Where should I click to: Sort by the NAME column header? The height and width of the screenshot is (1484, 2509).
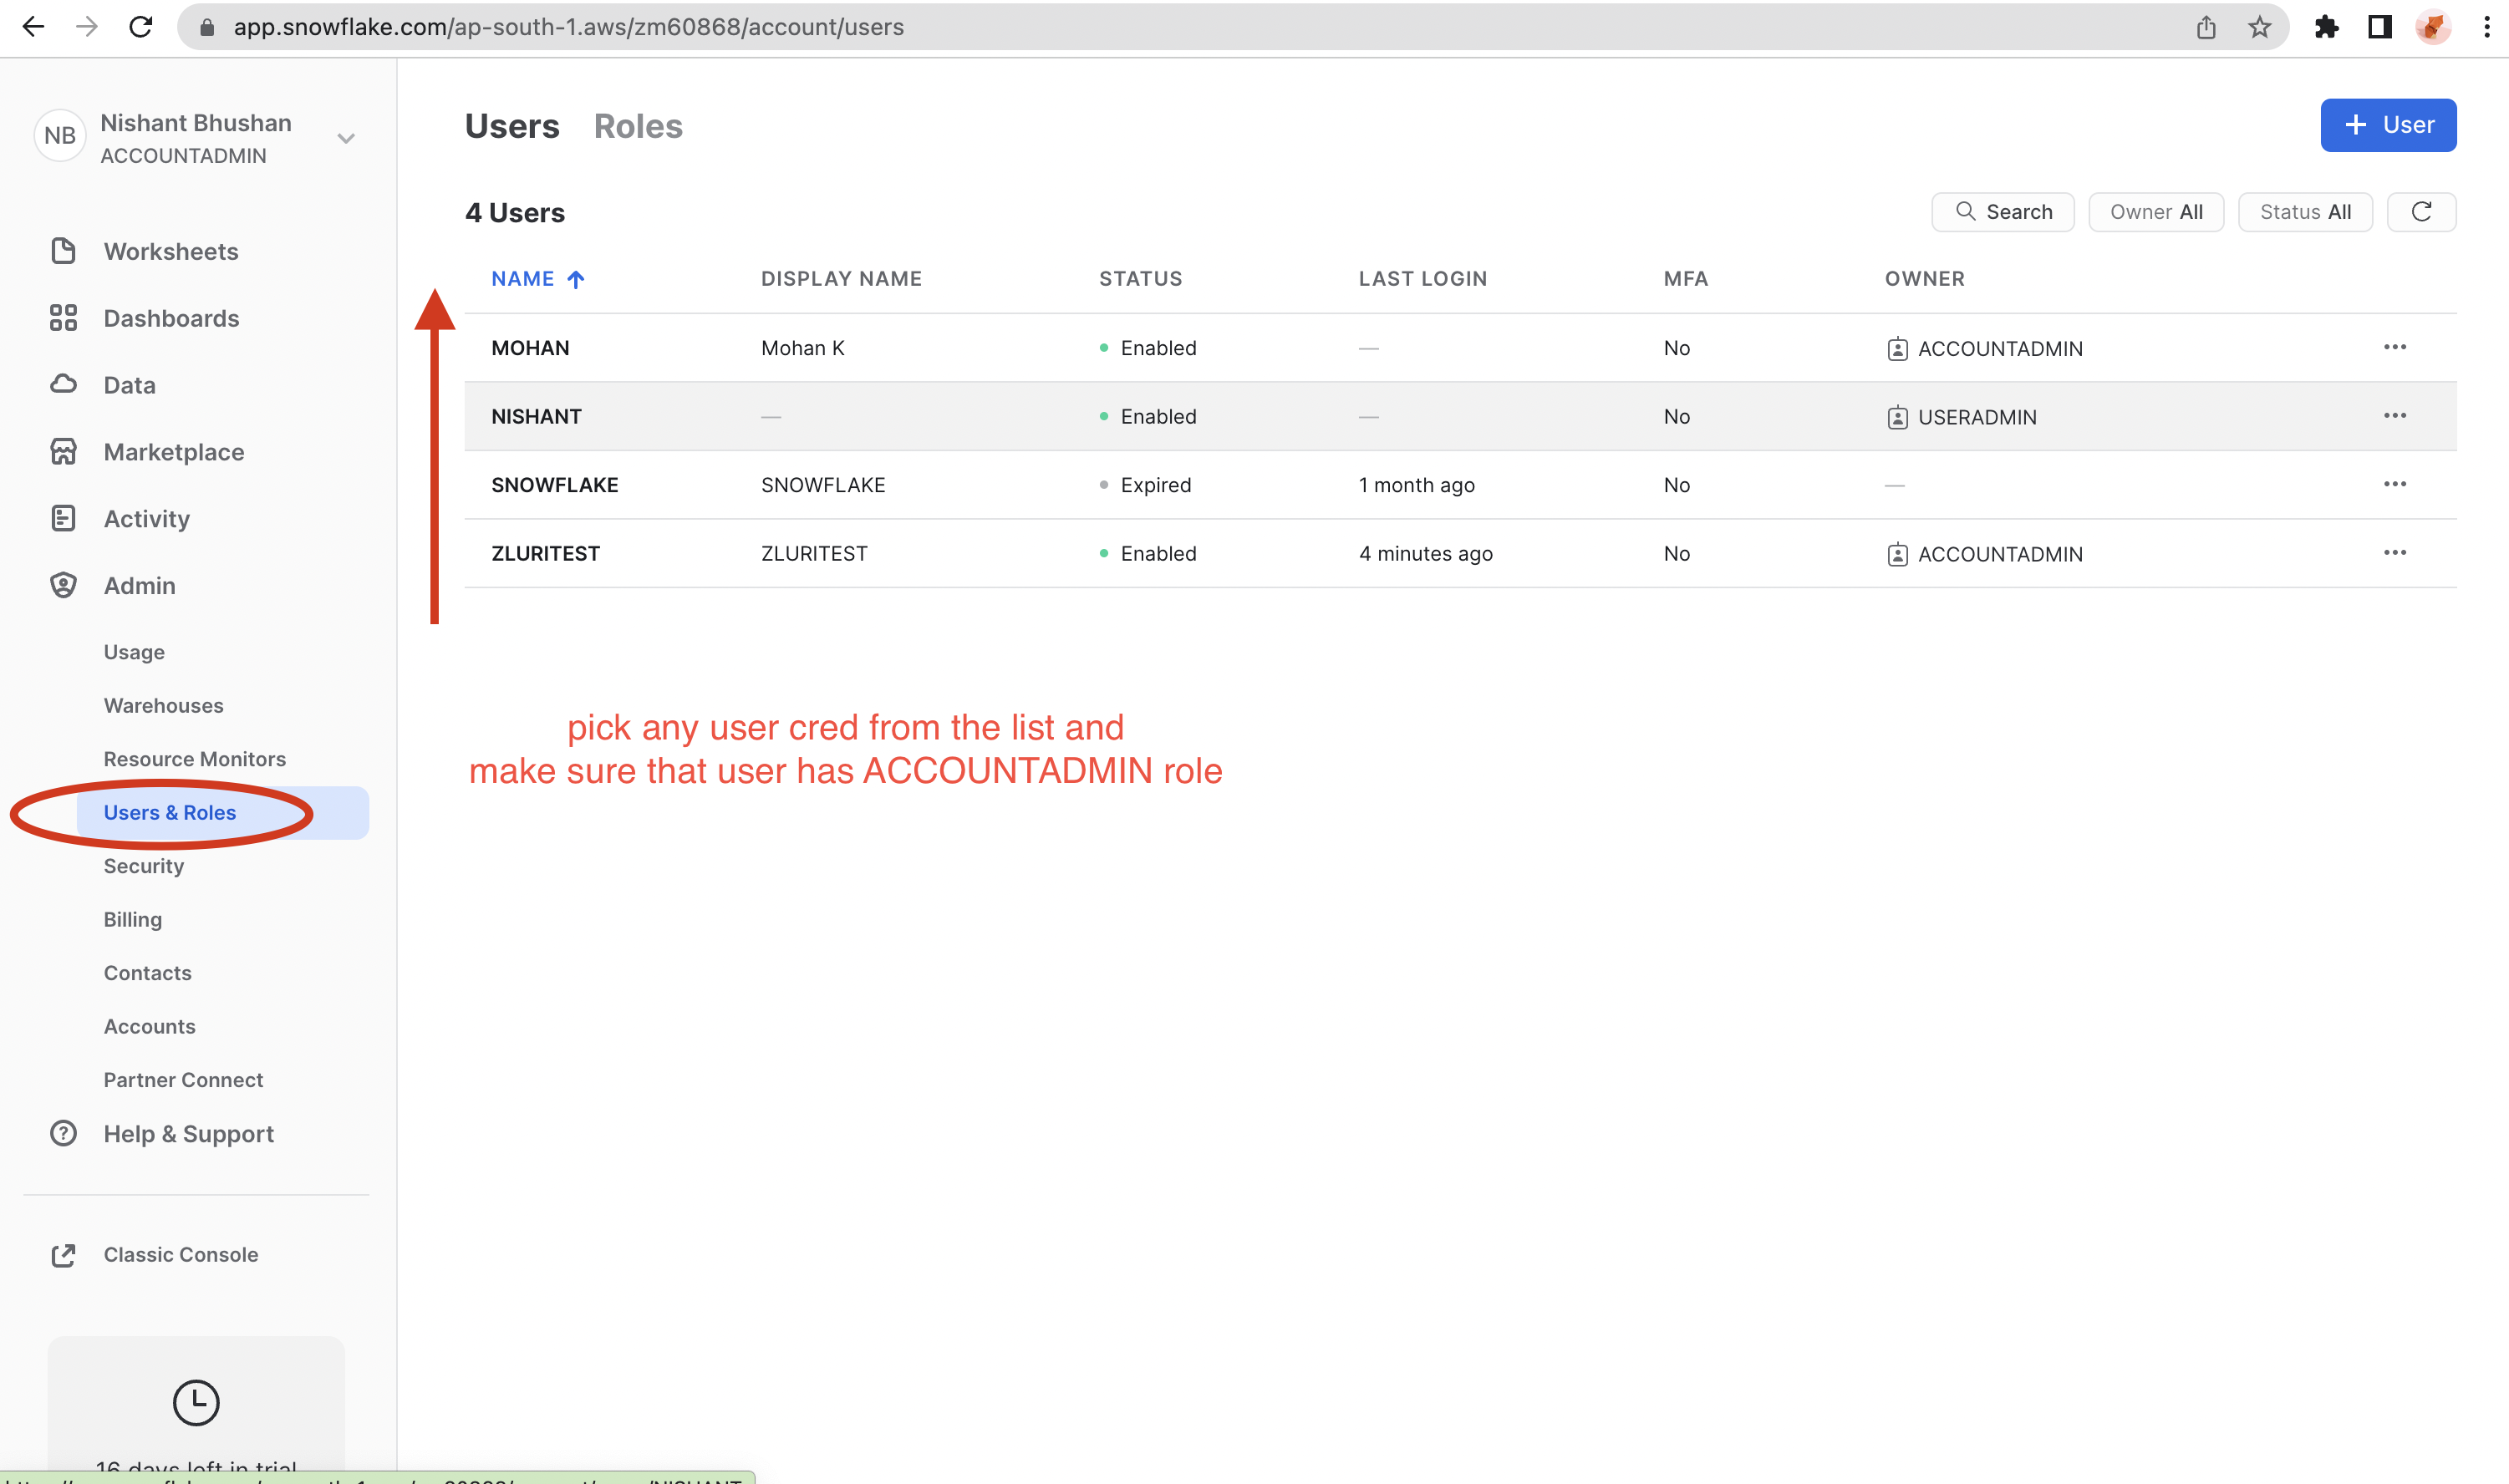(x=537, y=278)
